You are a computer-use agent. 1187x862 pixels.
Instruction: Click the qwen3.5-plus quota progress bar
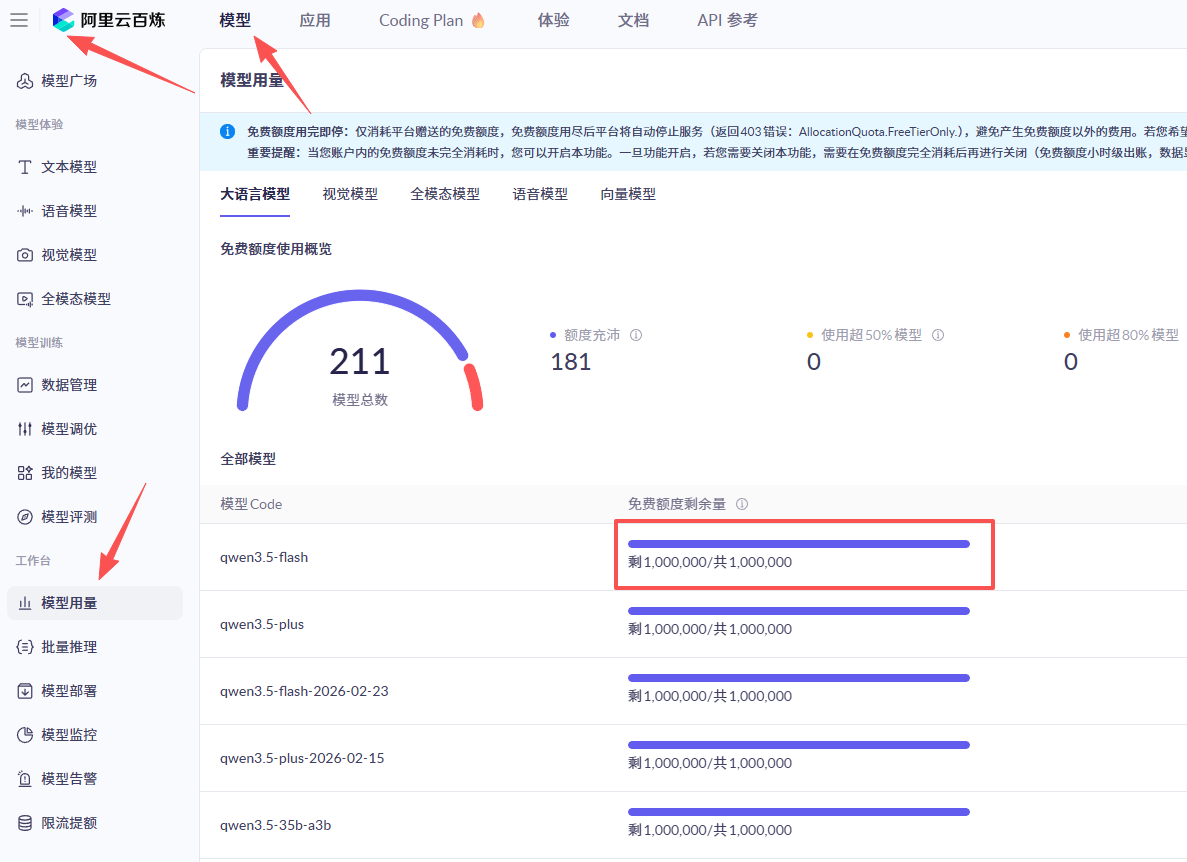799,611
